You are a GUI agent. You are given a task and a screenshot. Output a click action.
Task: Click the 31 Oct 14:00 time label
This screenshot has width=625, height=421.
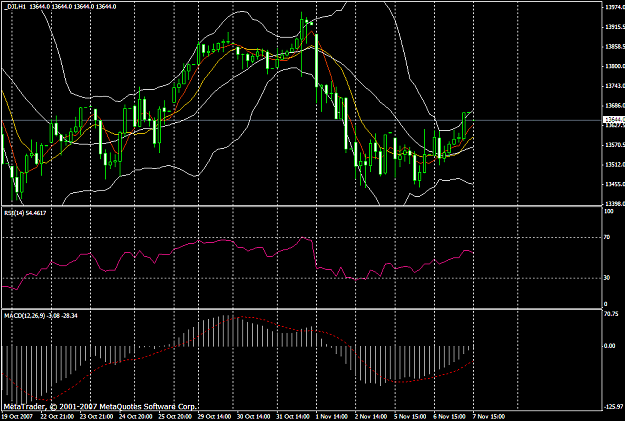(293, 417)
